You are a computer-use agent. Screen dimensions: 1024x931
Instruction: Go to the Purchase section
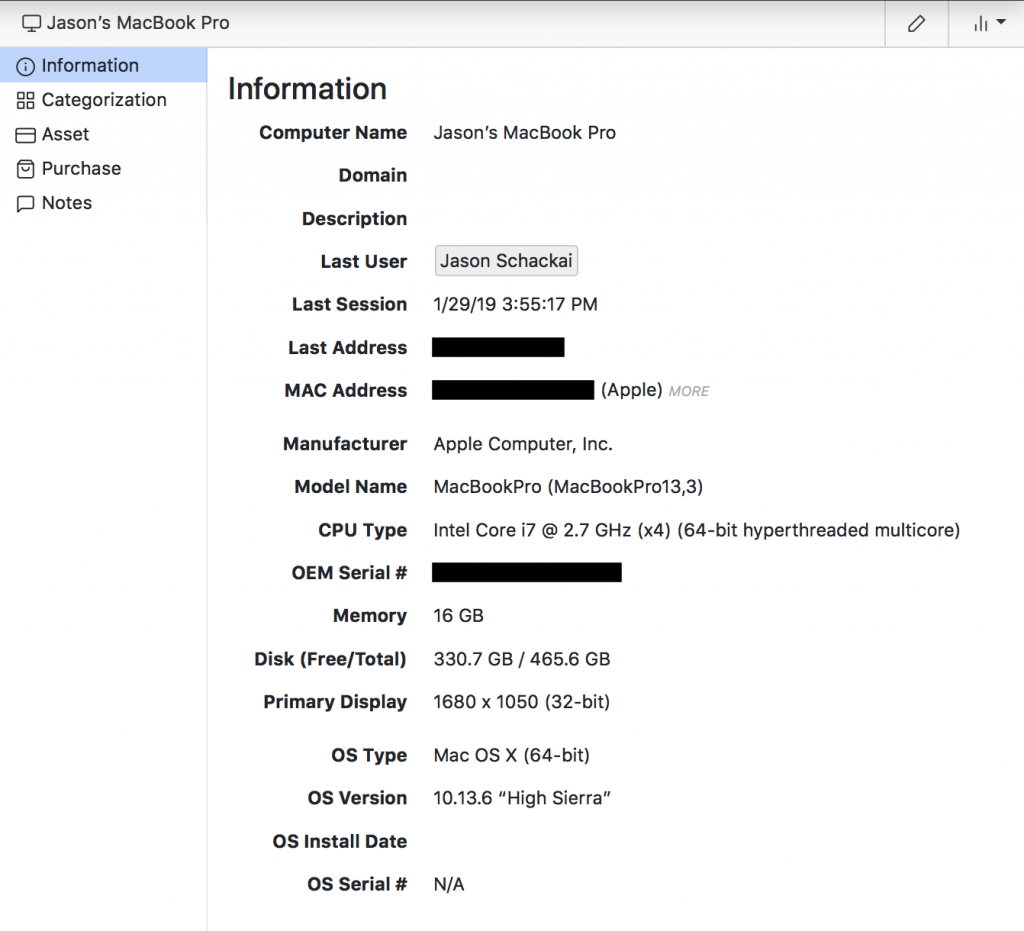[x=103, y=168]
